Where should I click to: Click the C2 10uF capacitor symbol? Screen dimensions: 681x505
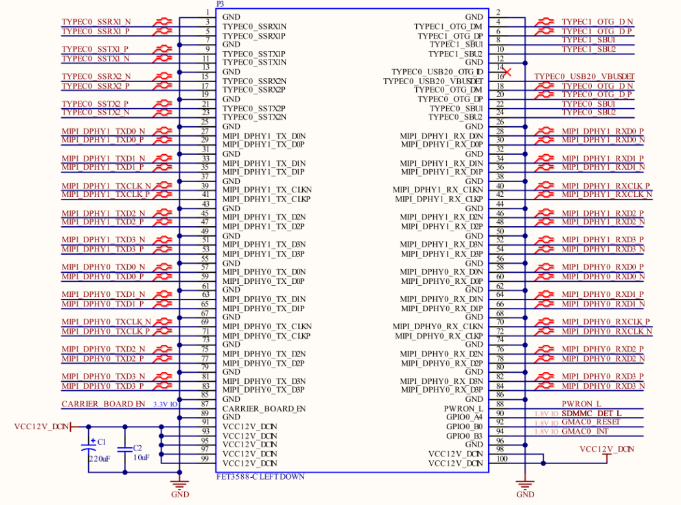tap(125, 449)
